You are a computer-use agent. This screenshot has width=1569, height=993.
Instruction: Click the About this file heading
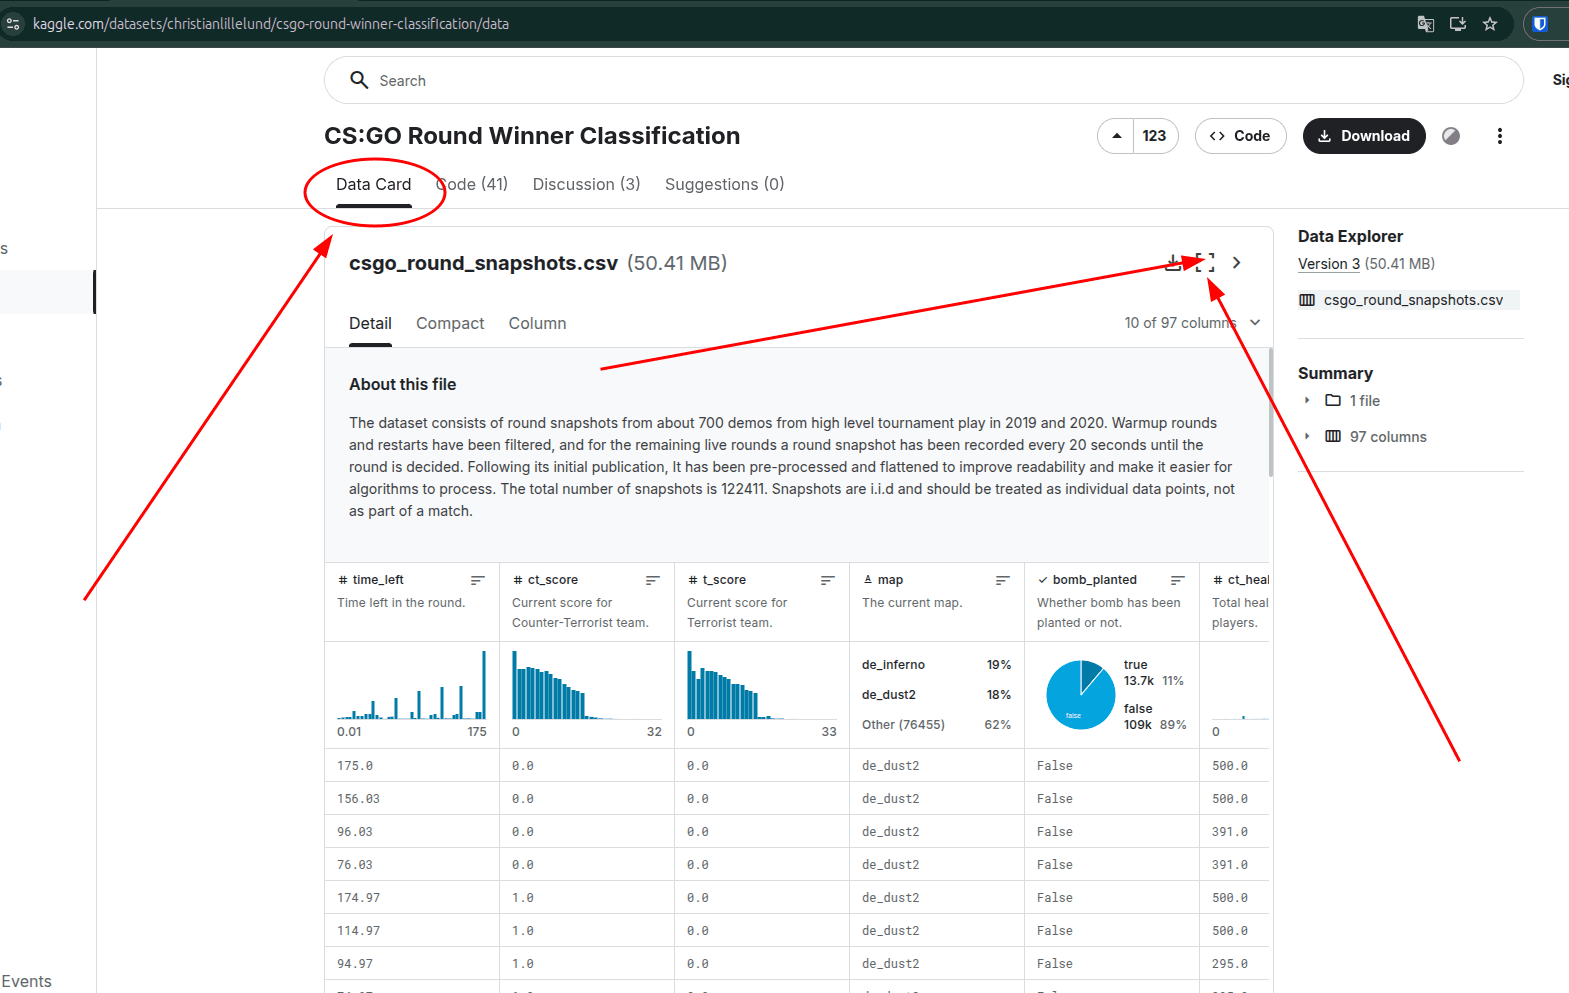402,384
